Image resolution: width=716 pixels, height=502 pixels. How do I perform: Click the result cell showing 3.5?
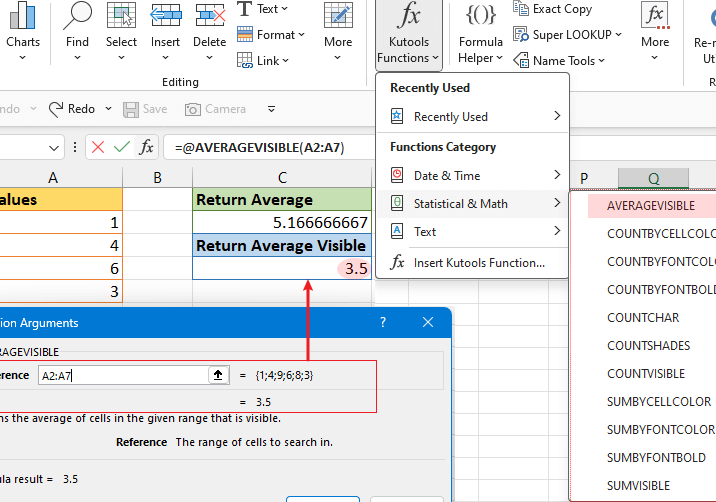point(282,268)
